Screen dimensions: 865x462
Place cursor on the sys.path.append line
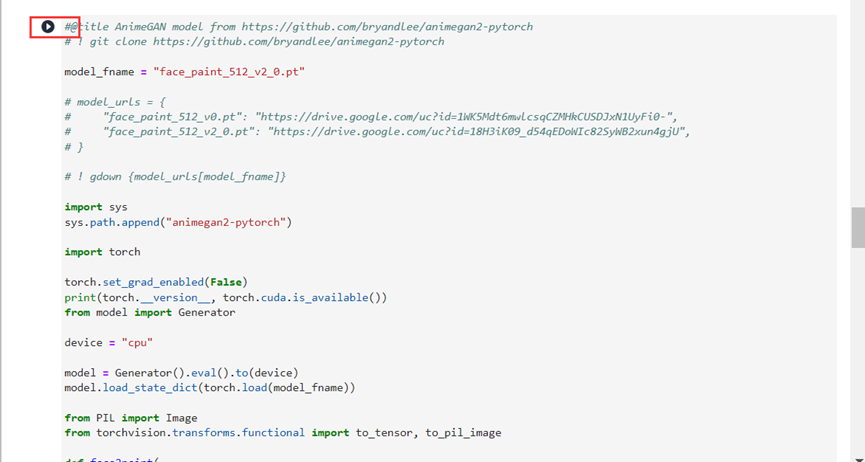[x=178, y=222]
